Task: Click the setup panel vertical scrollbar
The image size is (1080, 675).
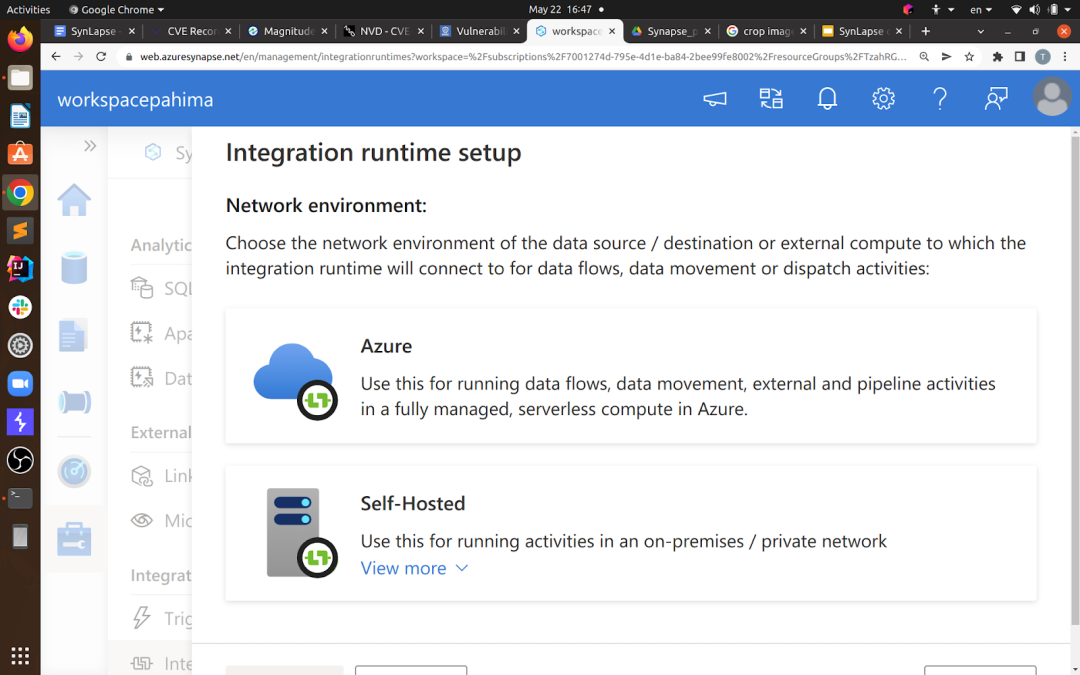Action: [1074, 381]
